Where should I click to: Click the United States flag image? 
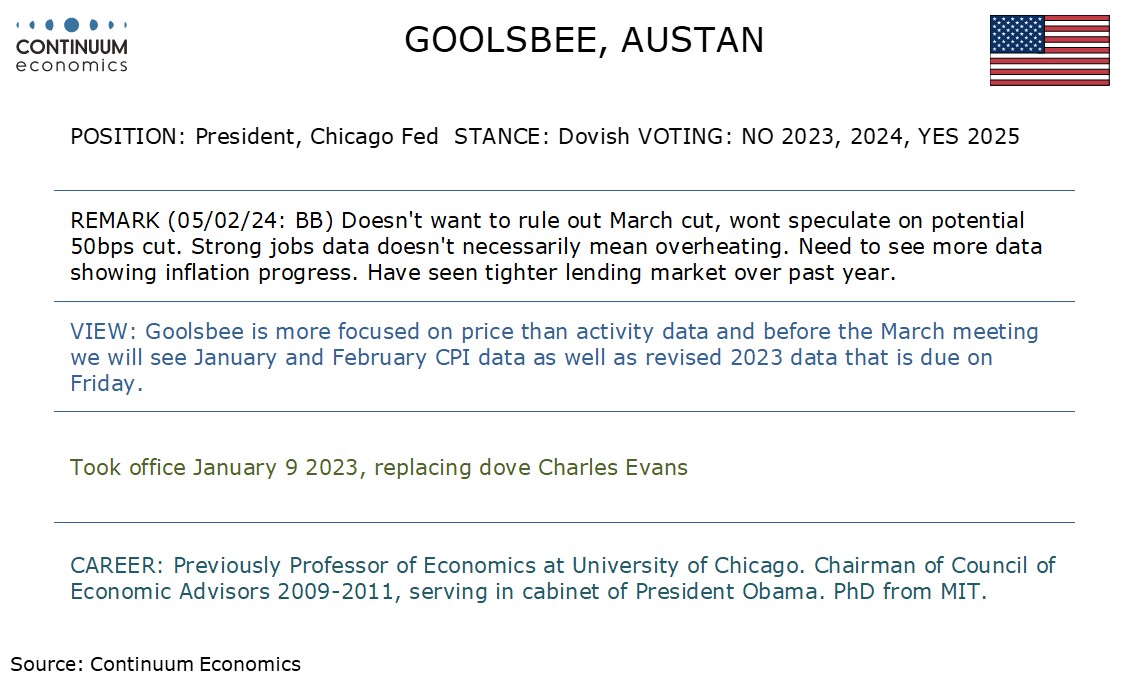[1049, 51]
